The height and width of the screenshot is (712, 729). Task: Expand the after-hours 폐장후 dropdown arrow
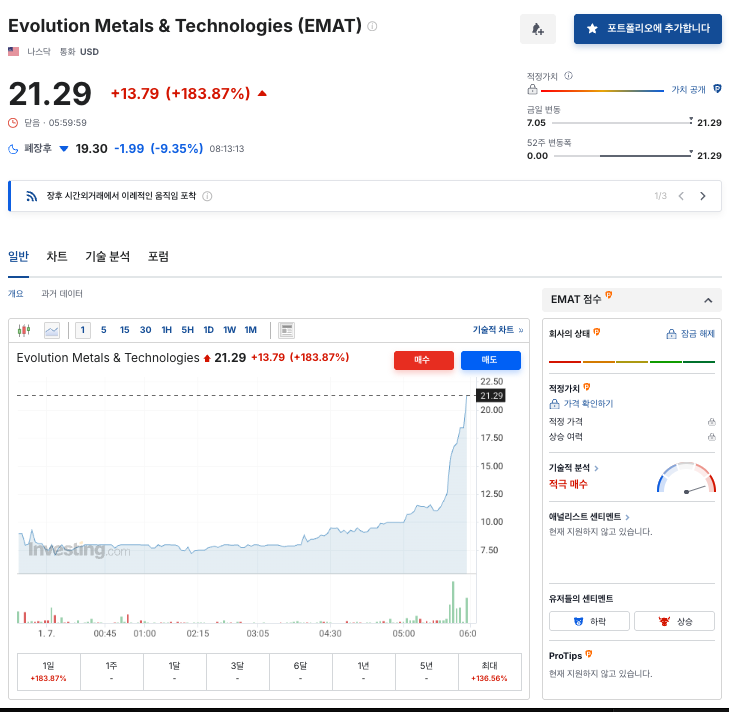coord(64,149)
